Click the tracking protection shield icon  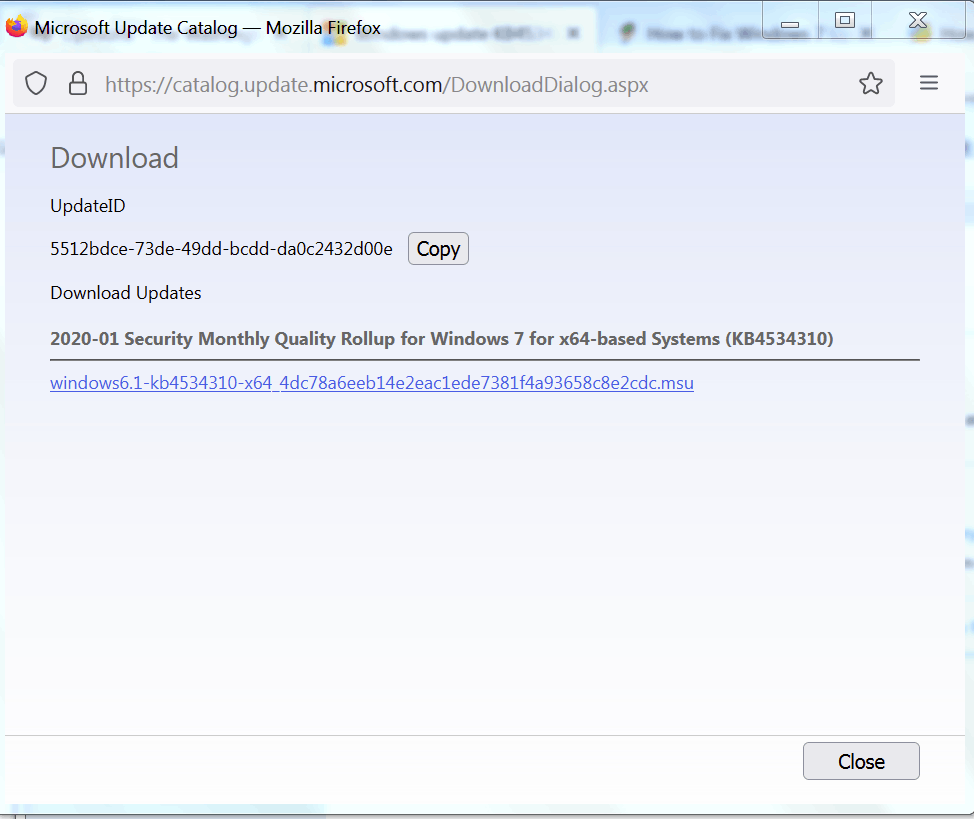(36, 83)
